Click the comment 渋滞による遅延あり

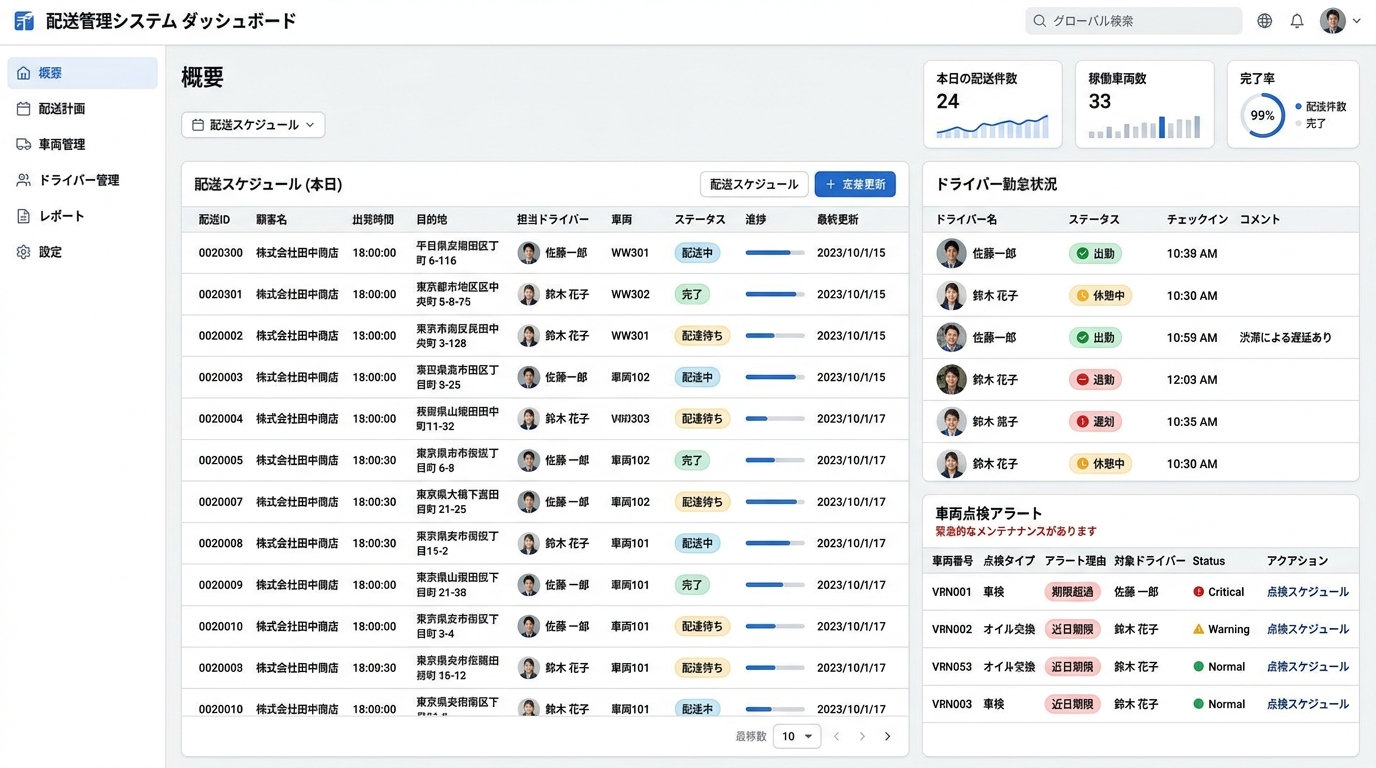click(1286, 338)
